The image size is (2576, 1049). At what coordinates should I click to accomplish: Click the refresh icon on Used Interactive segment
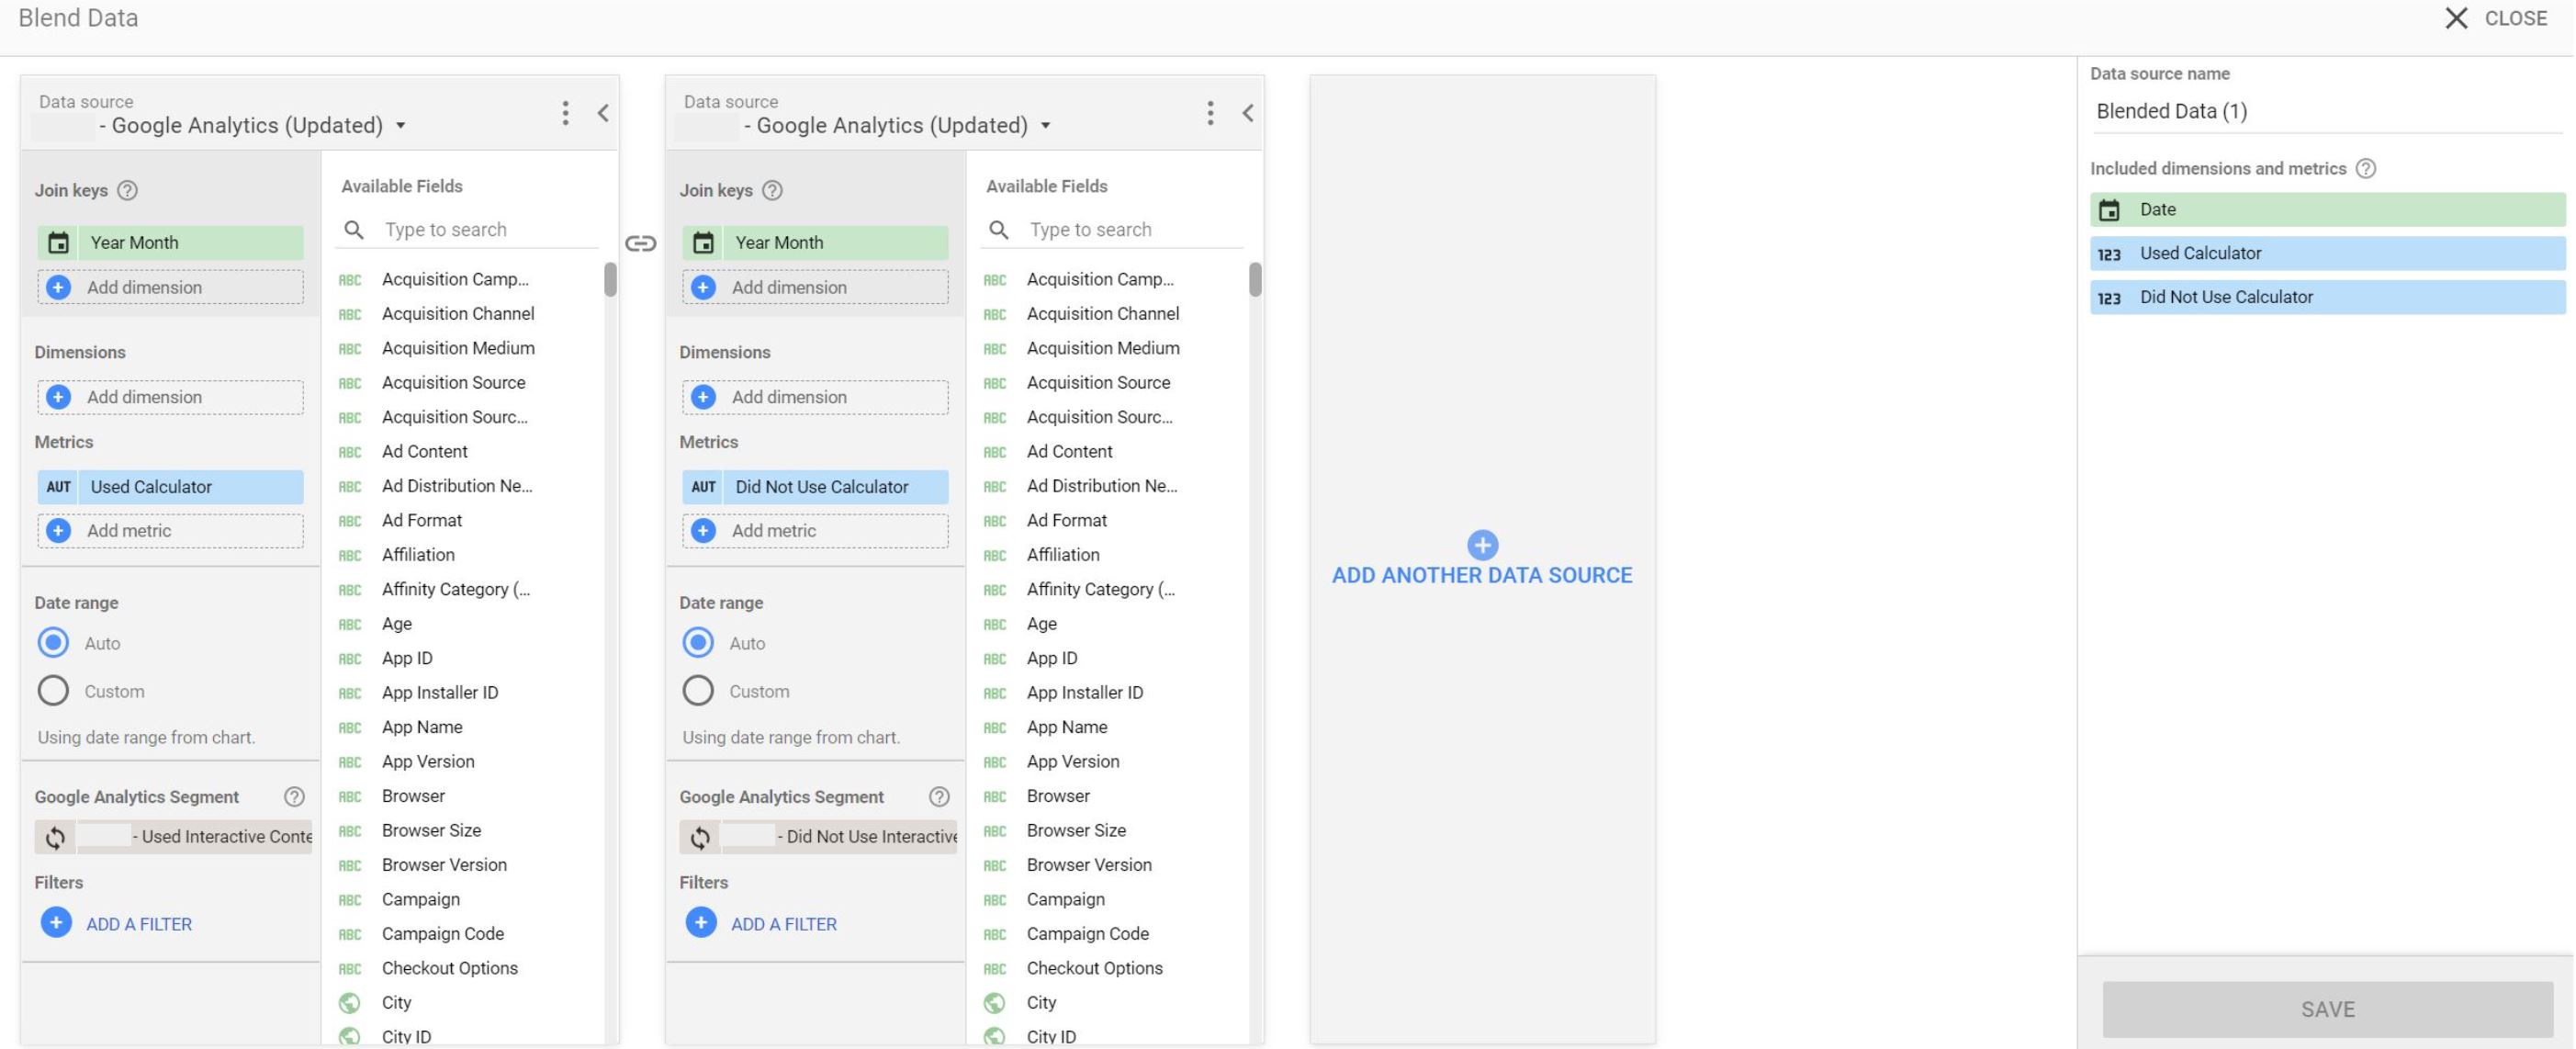[57, 837]
